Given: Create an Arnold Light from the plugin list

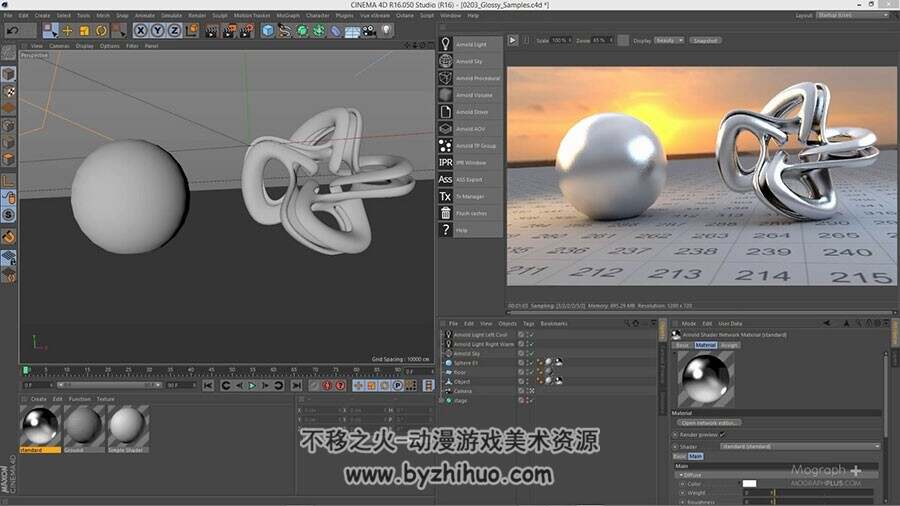Looking at the screenshot, I should click(470, 44).
